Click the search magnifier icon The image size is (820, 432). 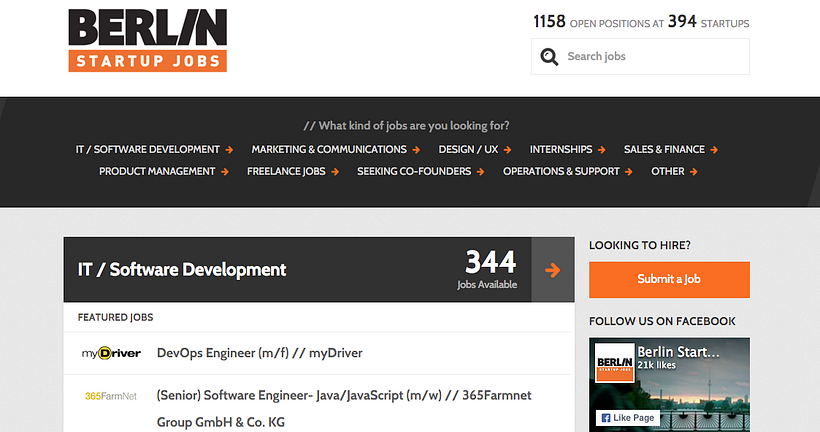[x=549, y=56]
